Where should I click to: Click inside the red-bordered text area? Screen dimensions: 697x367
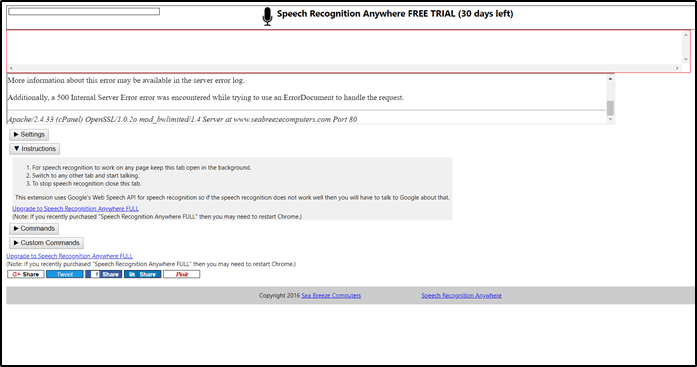(x=344, y=48)
